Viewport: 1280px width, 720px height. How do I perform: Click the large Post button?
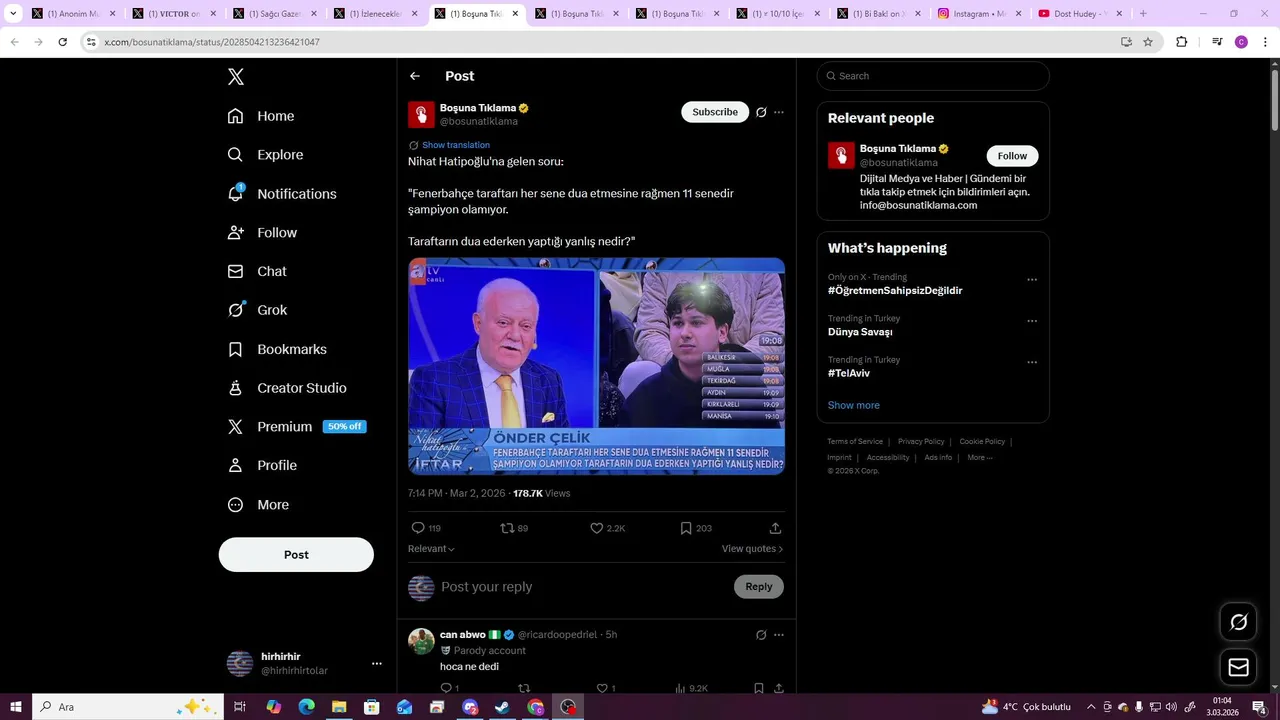pos(296,555)
